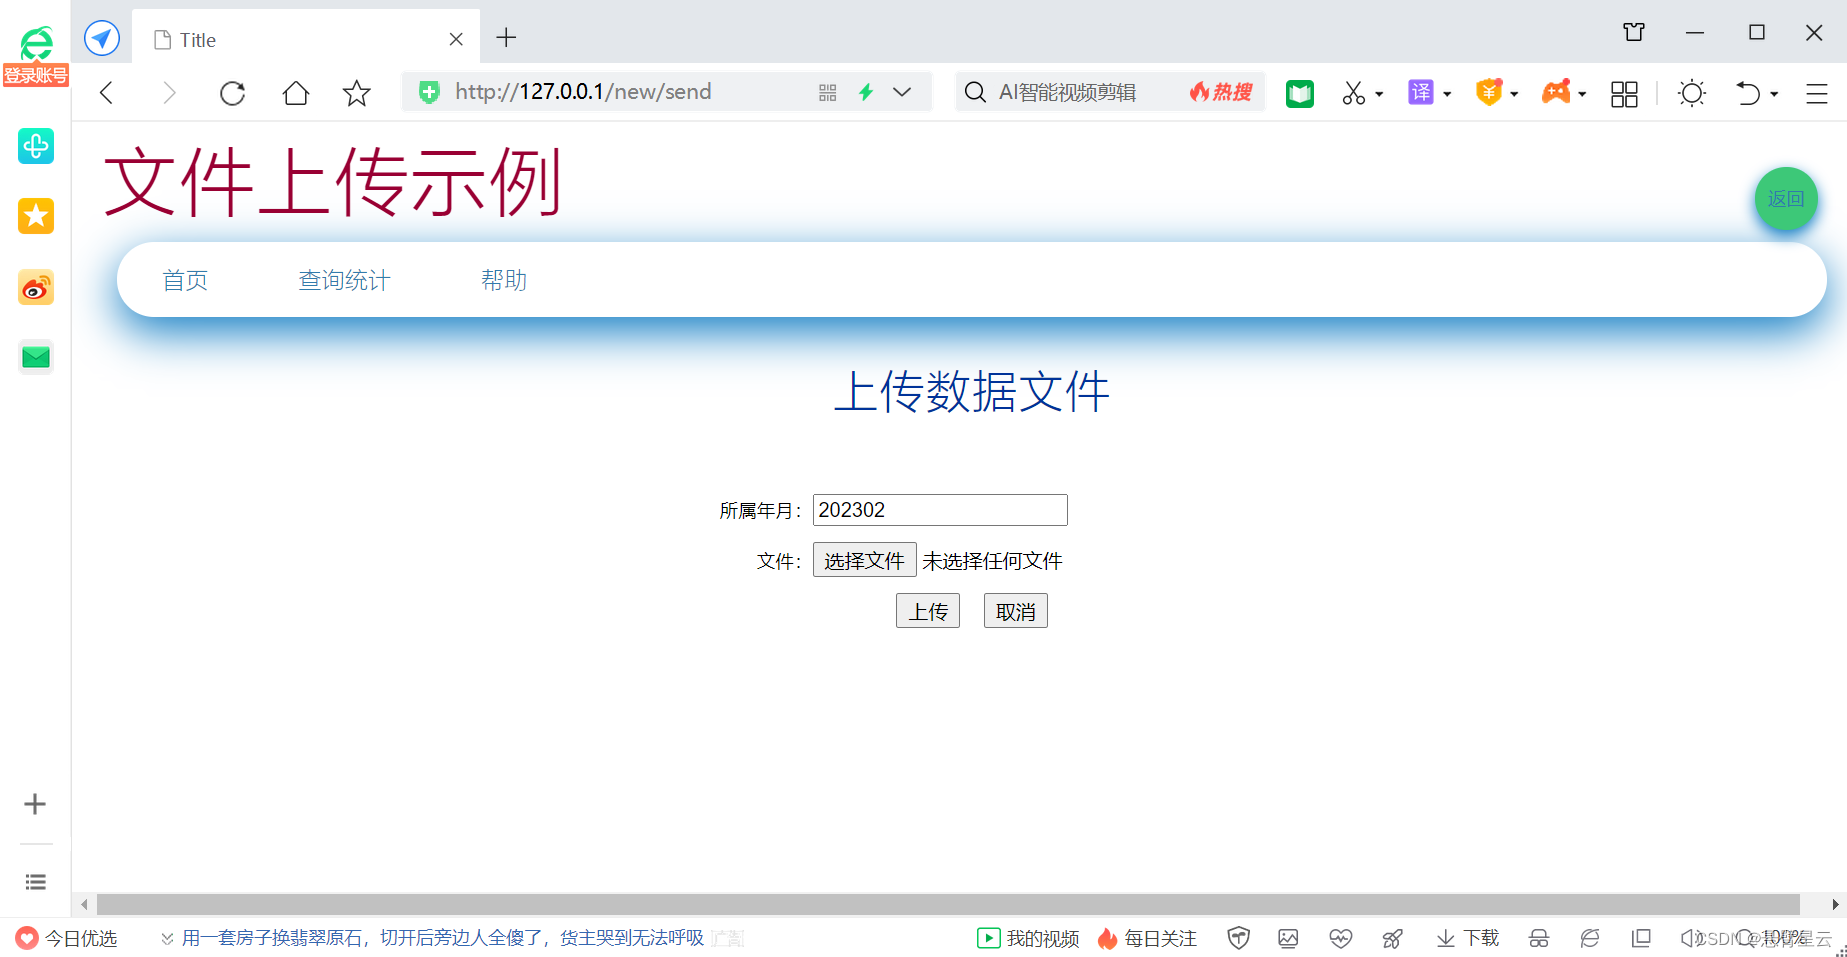Viewport: 1847px width, 957px height.
Task: Expand the news ticker chevron
Action: (x=167, y=938)
